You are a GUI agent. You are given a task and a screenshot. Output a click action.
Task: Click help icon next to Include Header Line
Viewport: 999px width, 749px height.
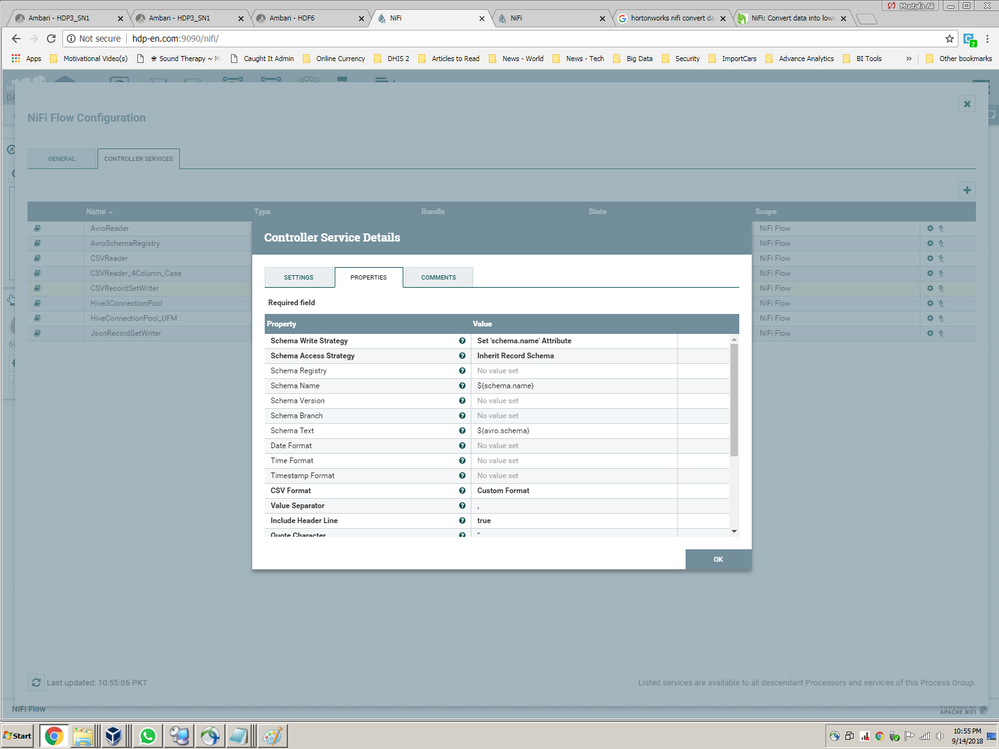click(461, 520)
